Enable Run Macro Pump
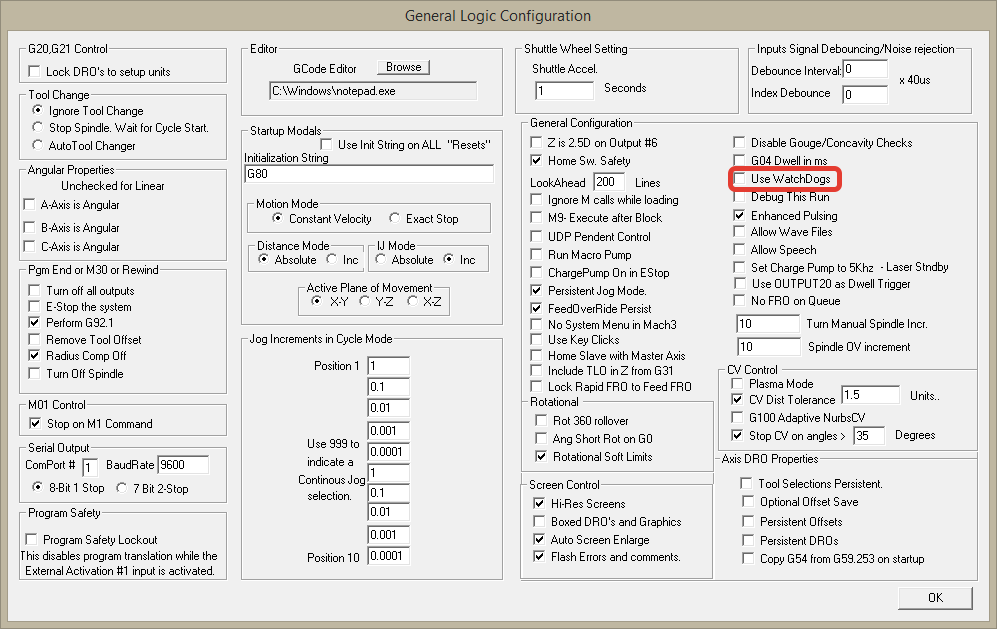Viewport: 997px width, 629px height. [x=536, y=254]
